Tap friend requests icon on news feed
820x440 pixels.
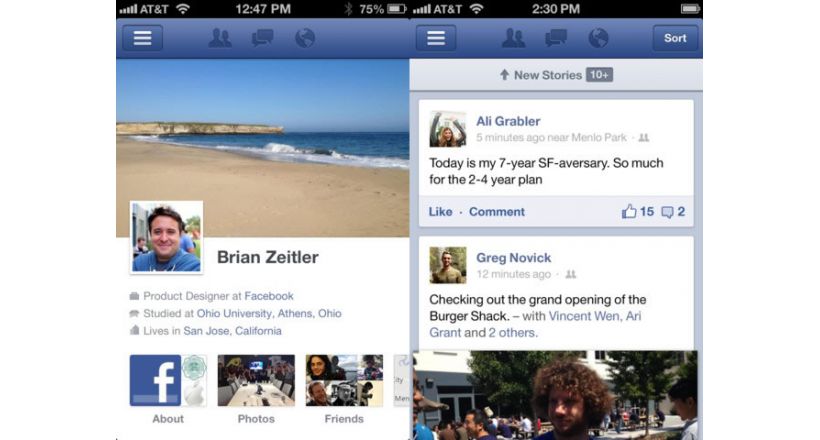pos(514,38)
